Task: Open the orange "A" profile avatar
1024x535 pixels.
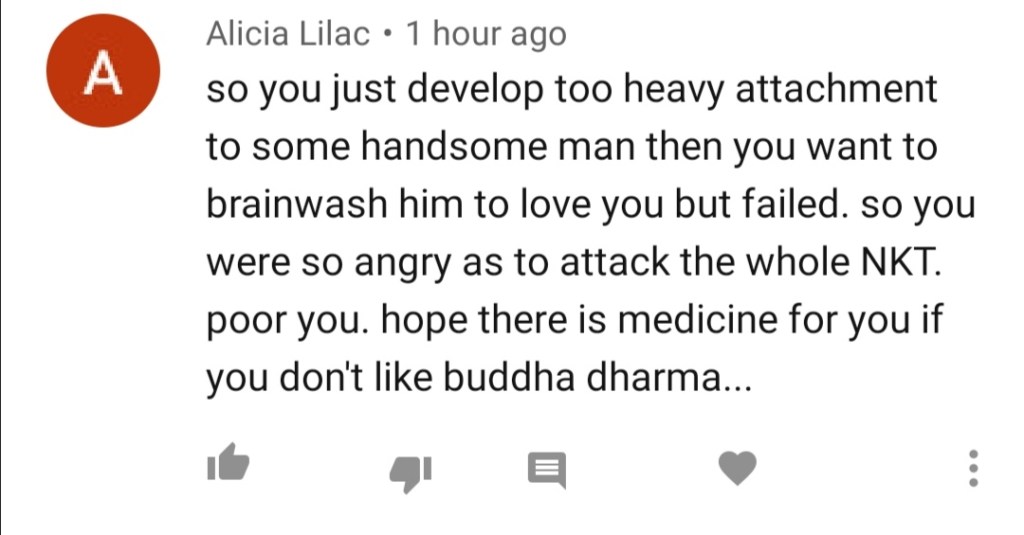Action: coord(103,71)
